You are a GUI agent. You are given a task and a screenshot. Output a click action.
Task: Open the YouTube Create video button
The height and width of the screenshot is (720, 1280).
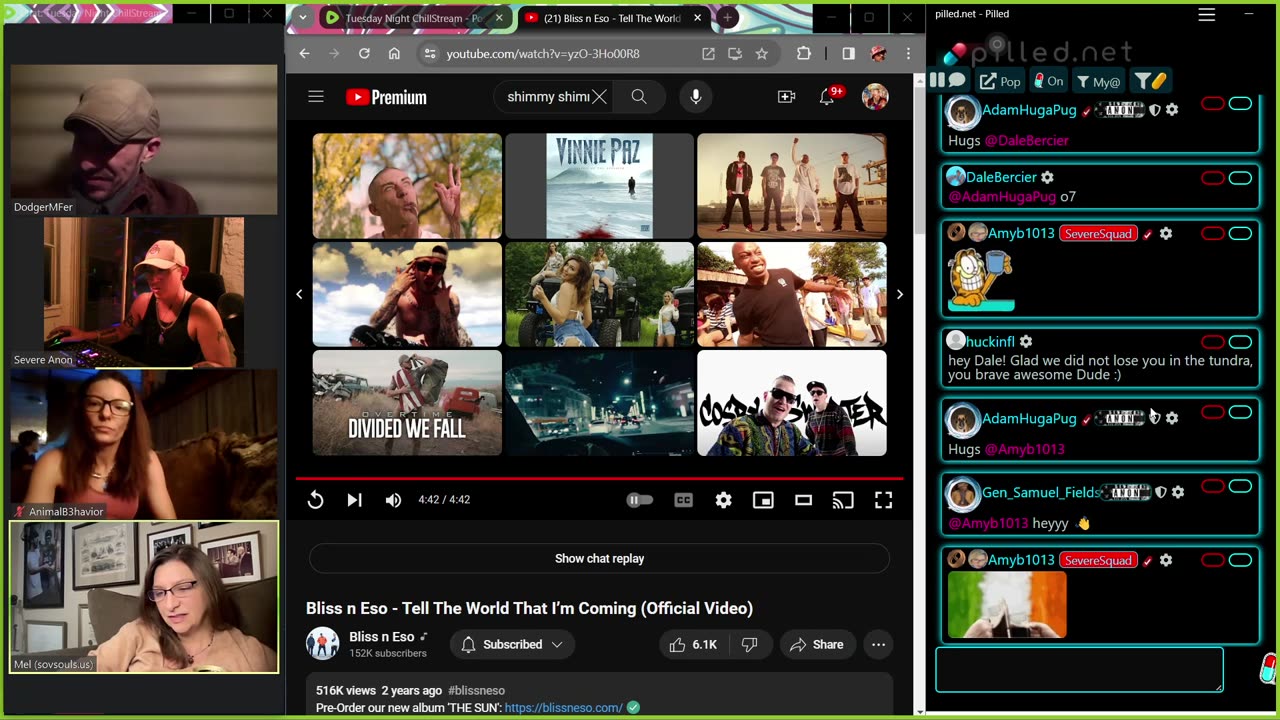(x=786, y=97)
